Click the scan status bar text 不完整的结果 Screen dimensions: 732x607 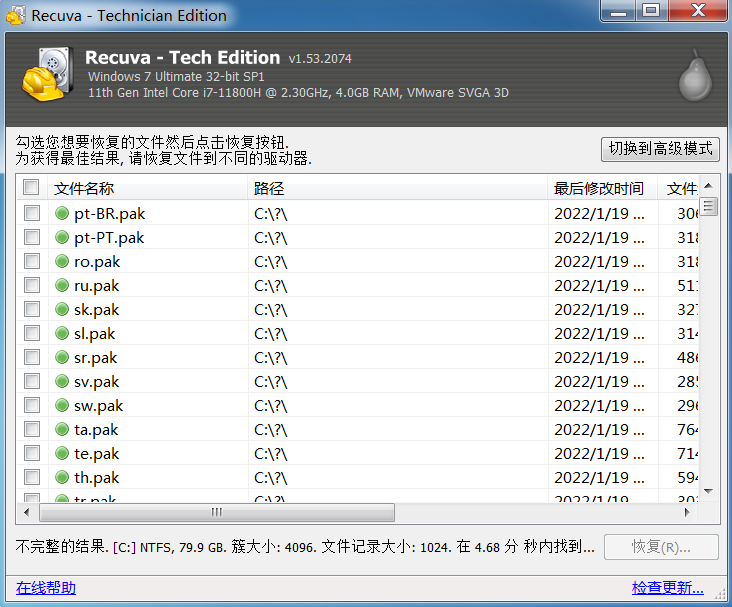coord(305,546)
